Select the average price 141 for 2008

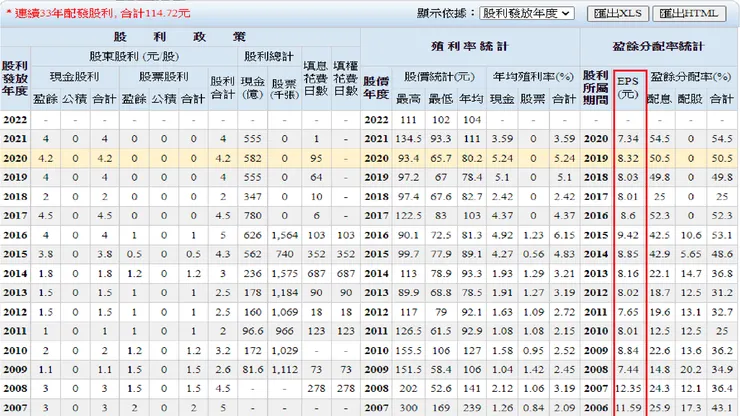click(471, 389)
